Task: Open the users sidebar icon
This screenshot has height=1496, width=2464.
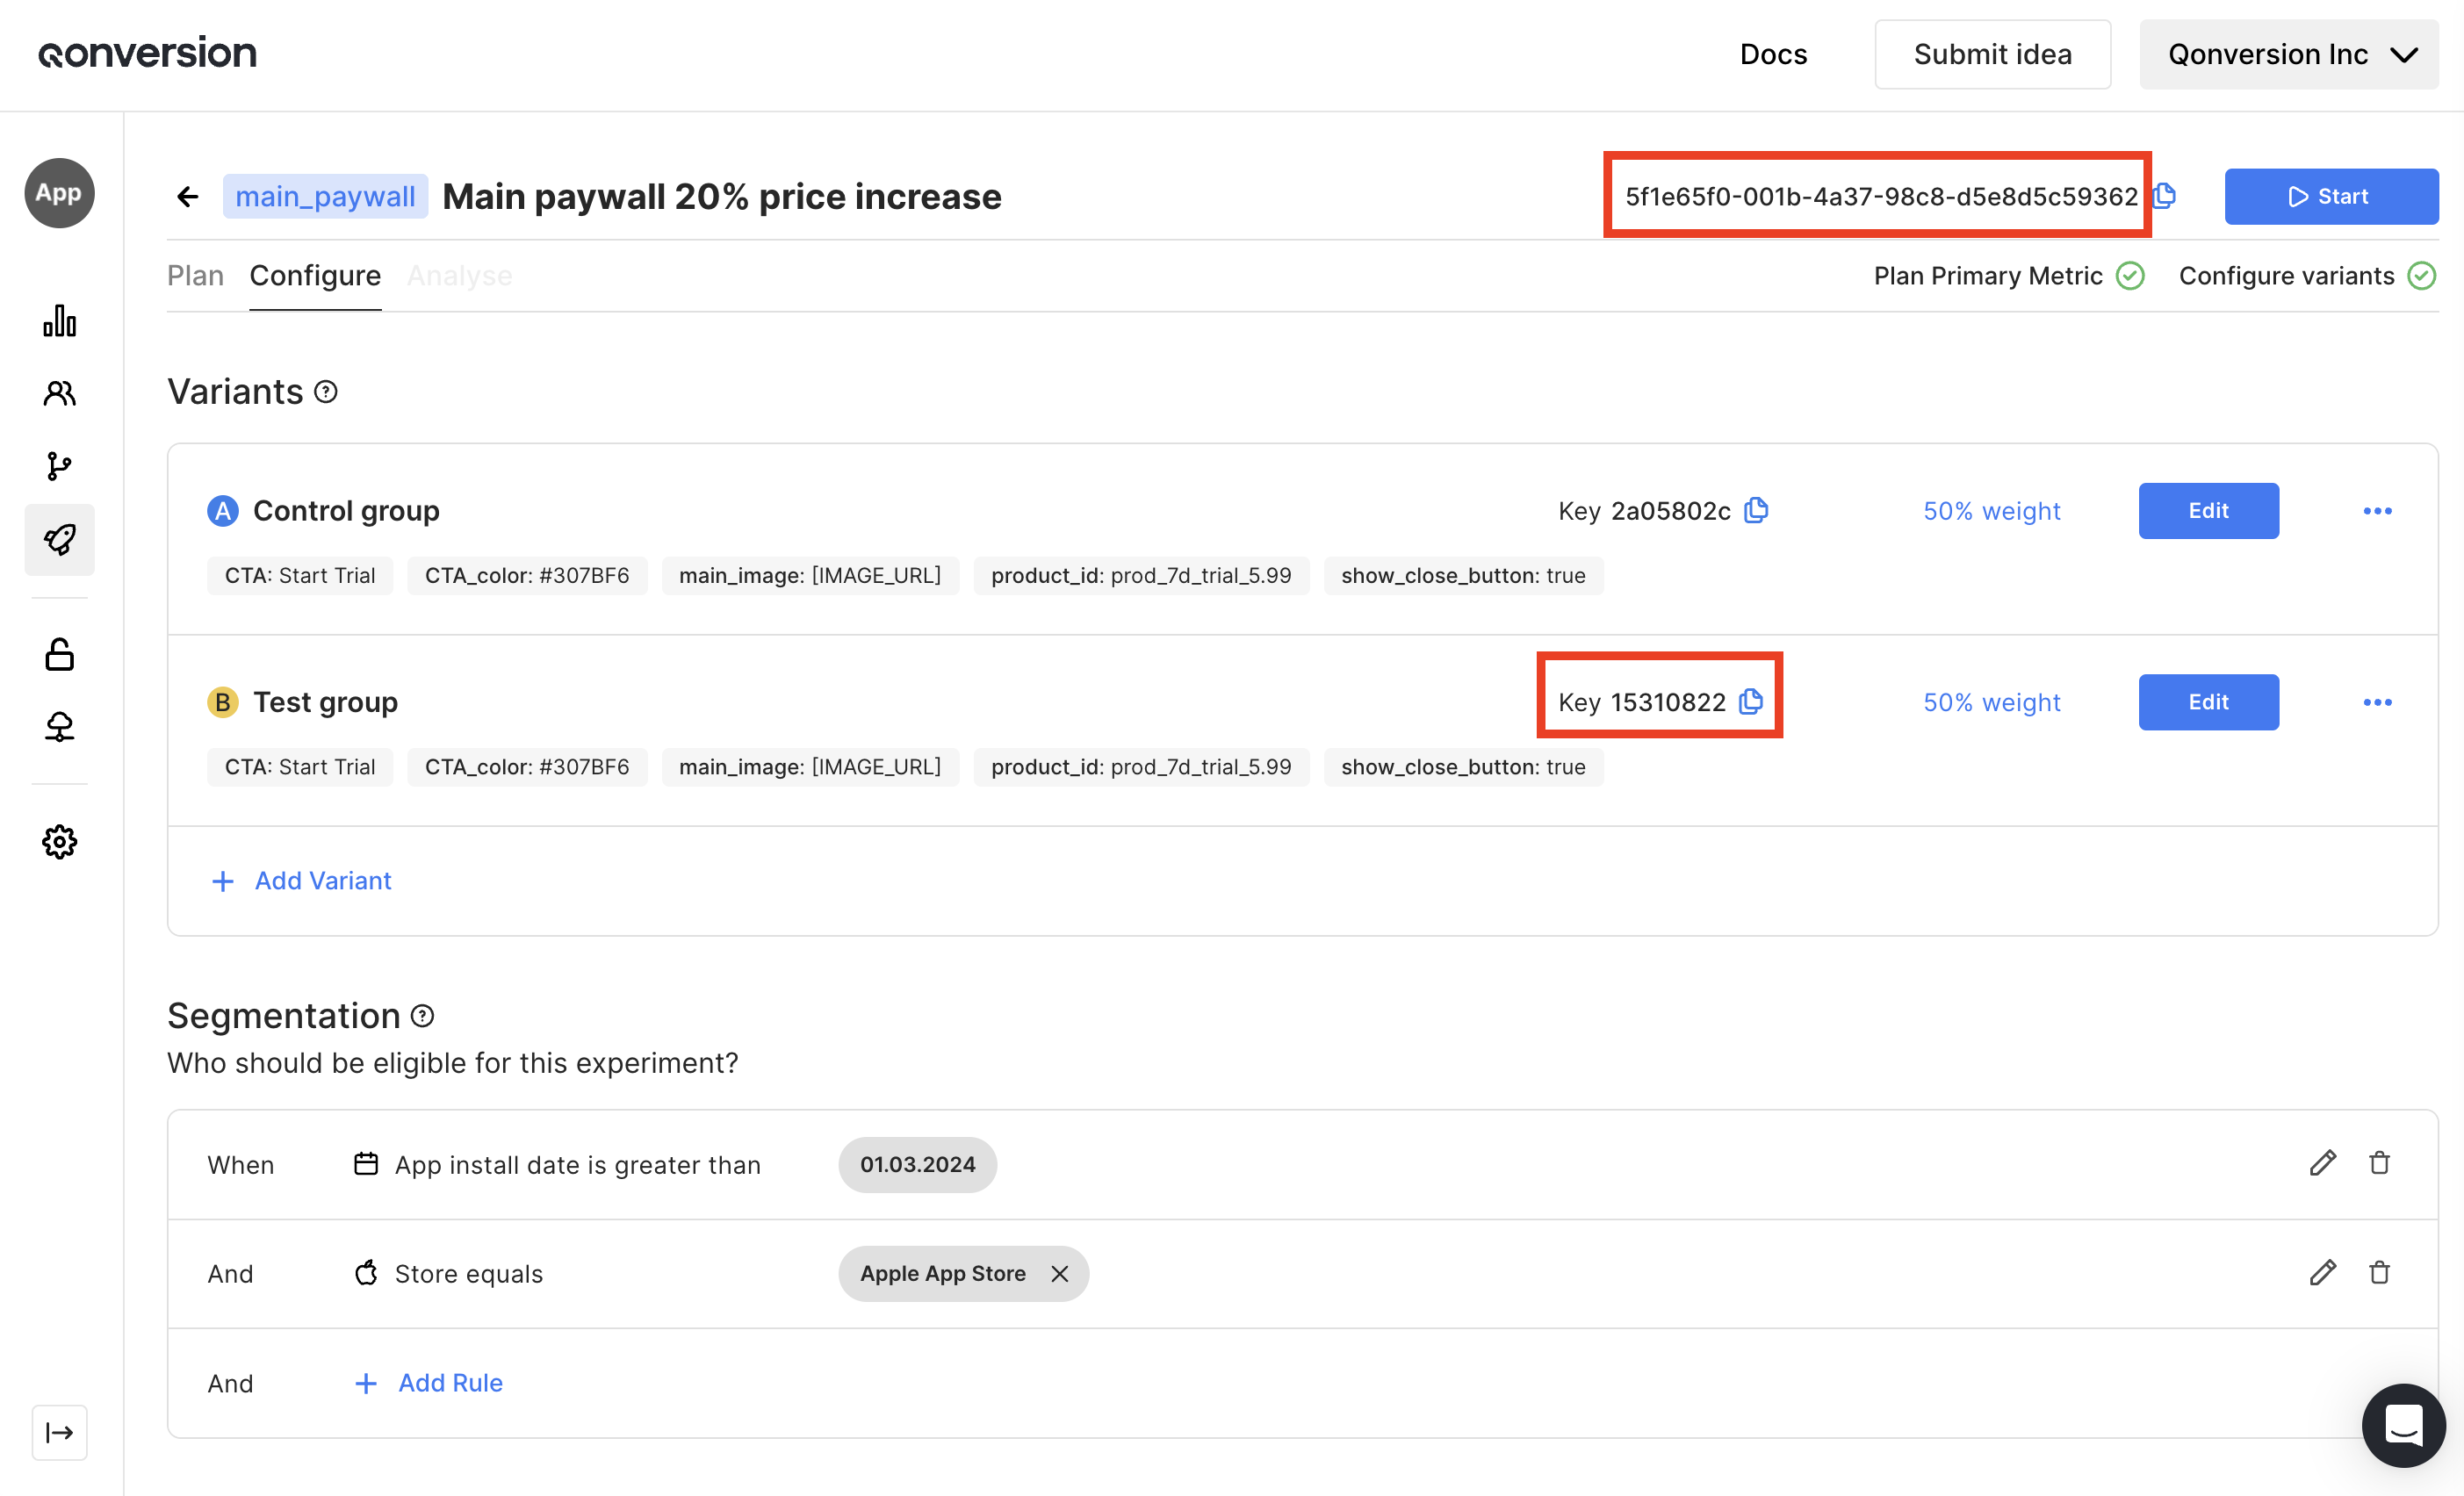Action: (x=59, y=393)
